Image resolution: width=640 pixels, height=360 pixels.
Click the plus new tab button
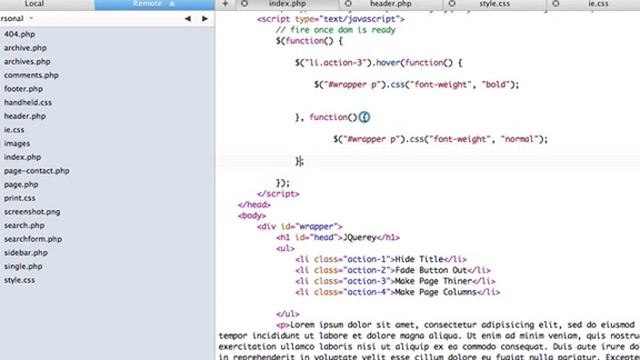point(225,4)
